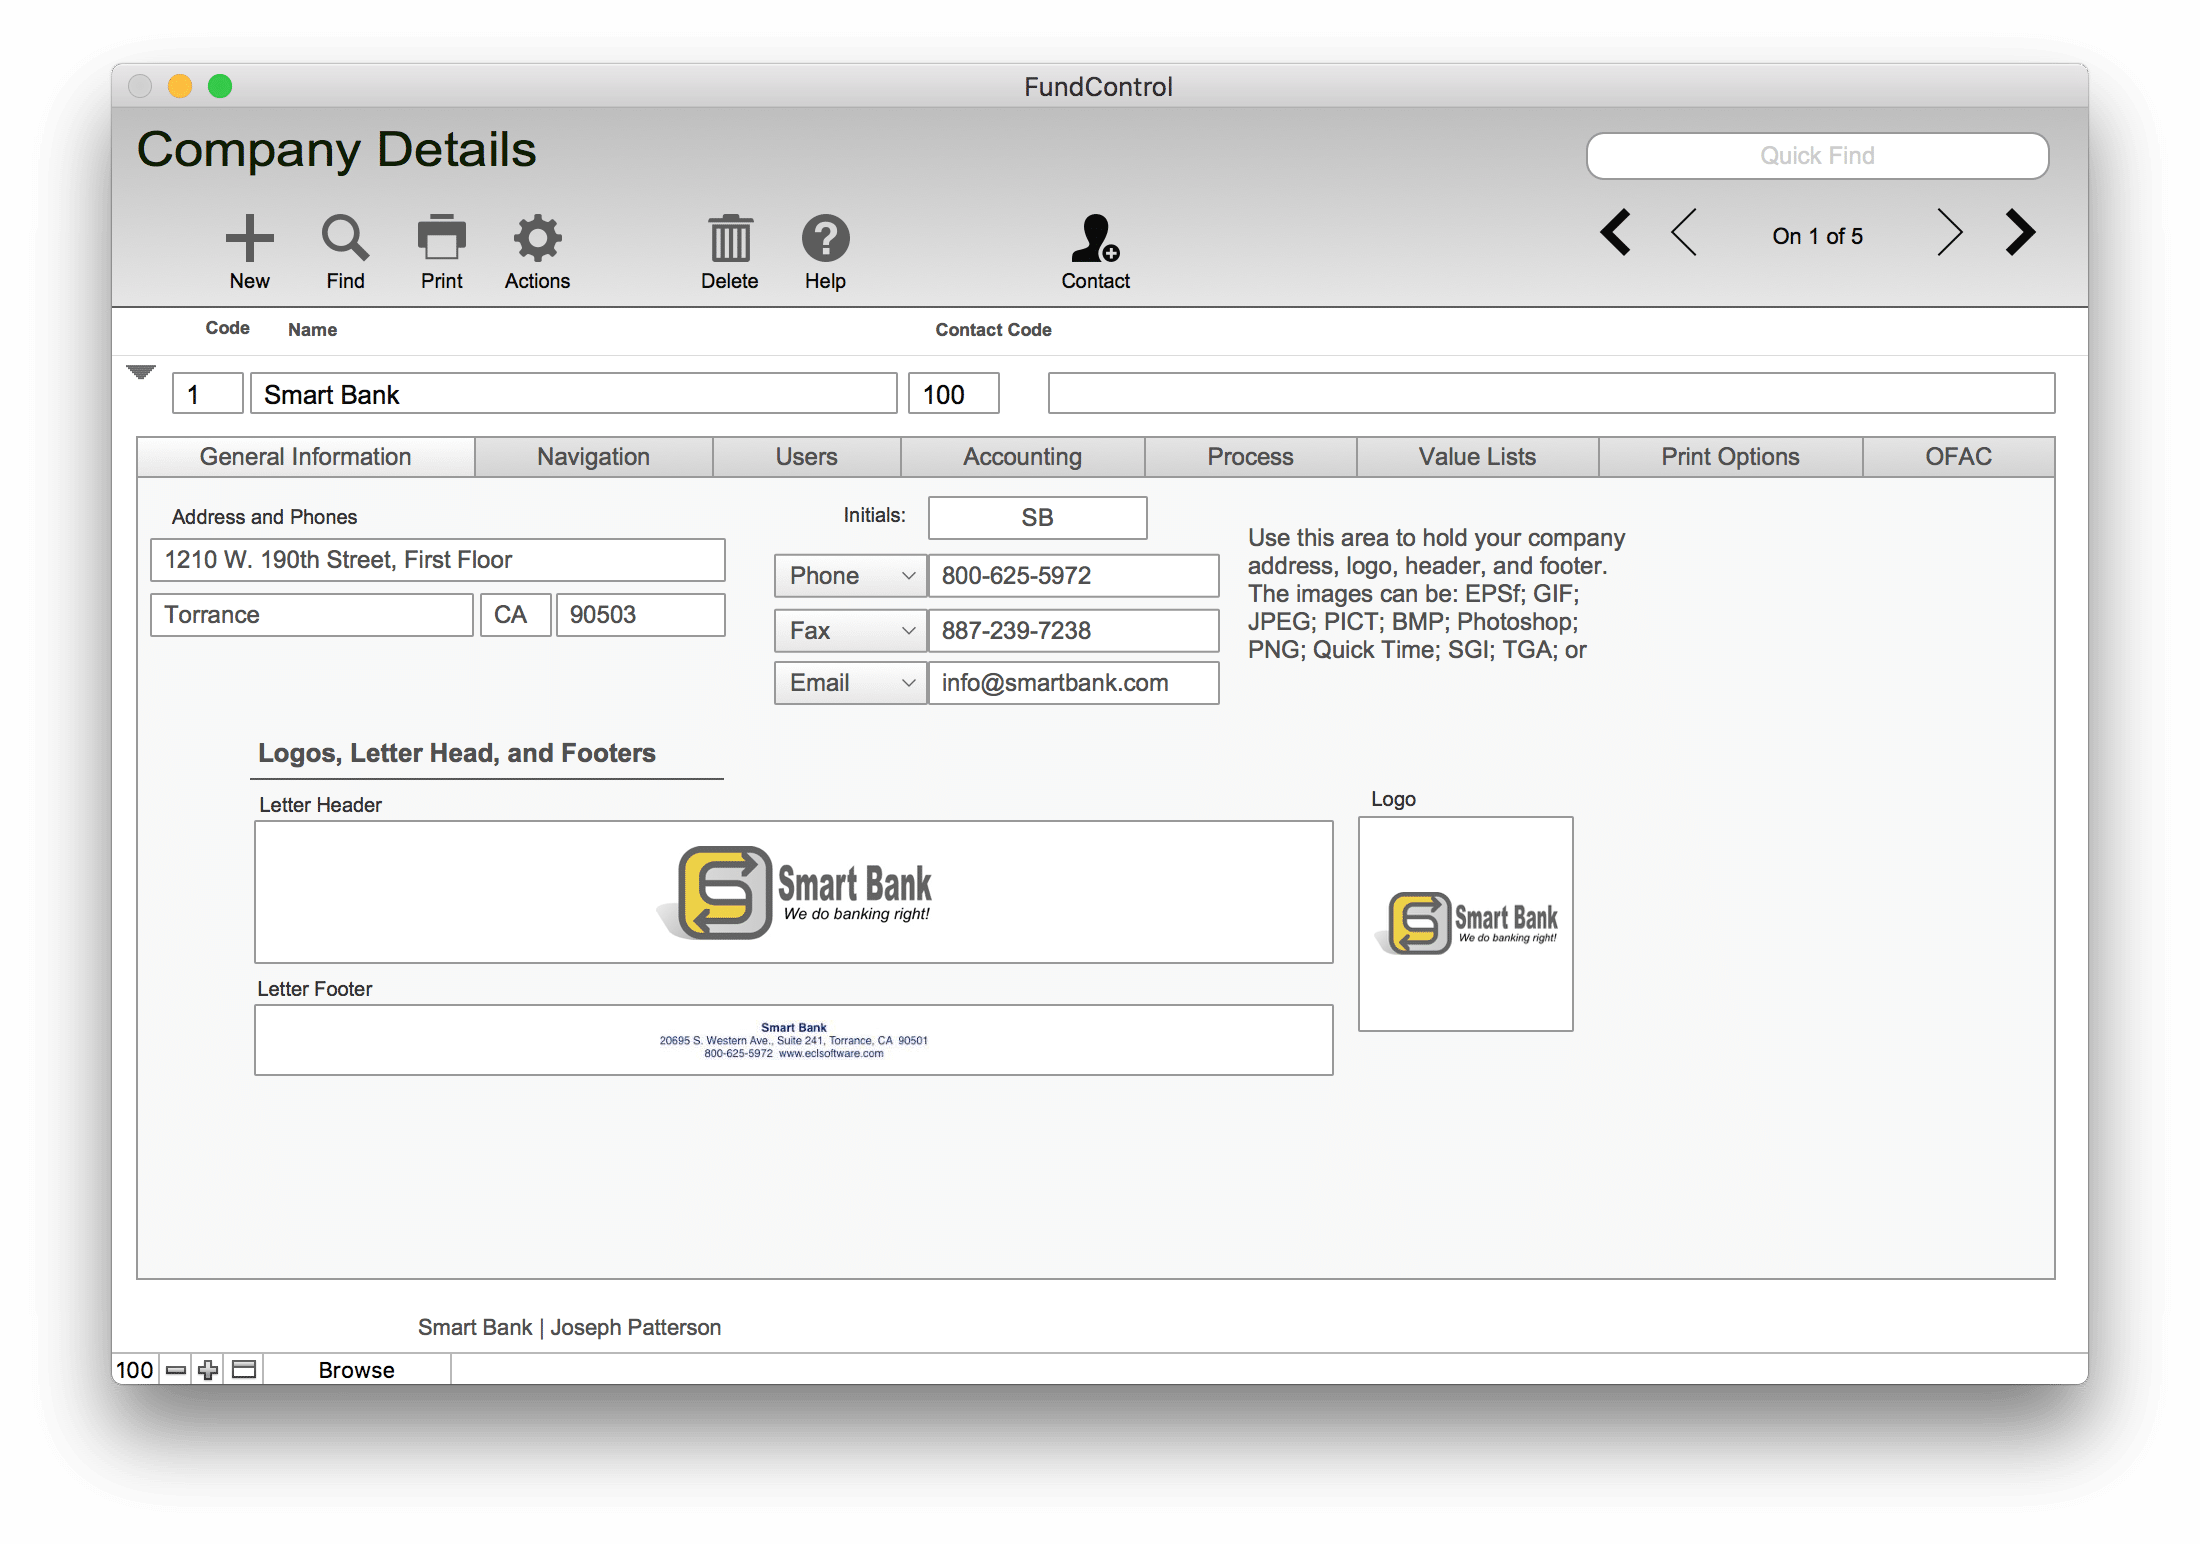The image size is (2200, 1544).
Task: Navigate to last record using fast-forward icon
Action: (2021, 234)
